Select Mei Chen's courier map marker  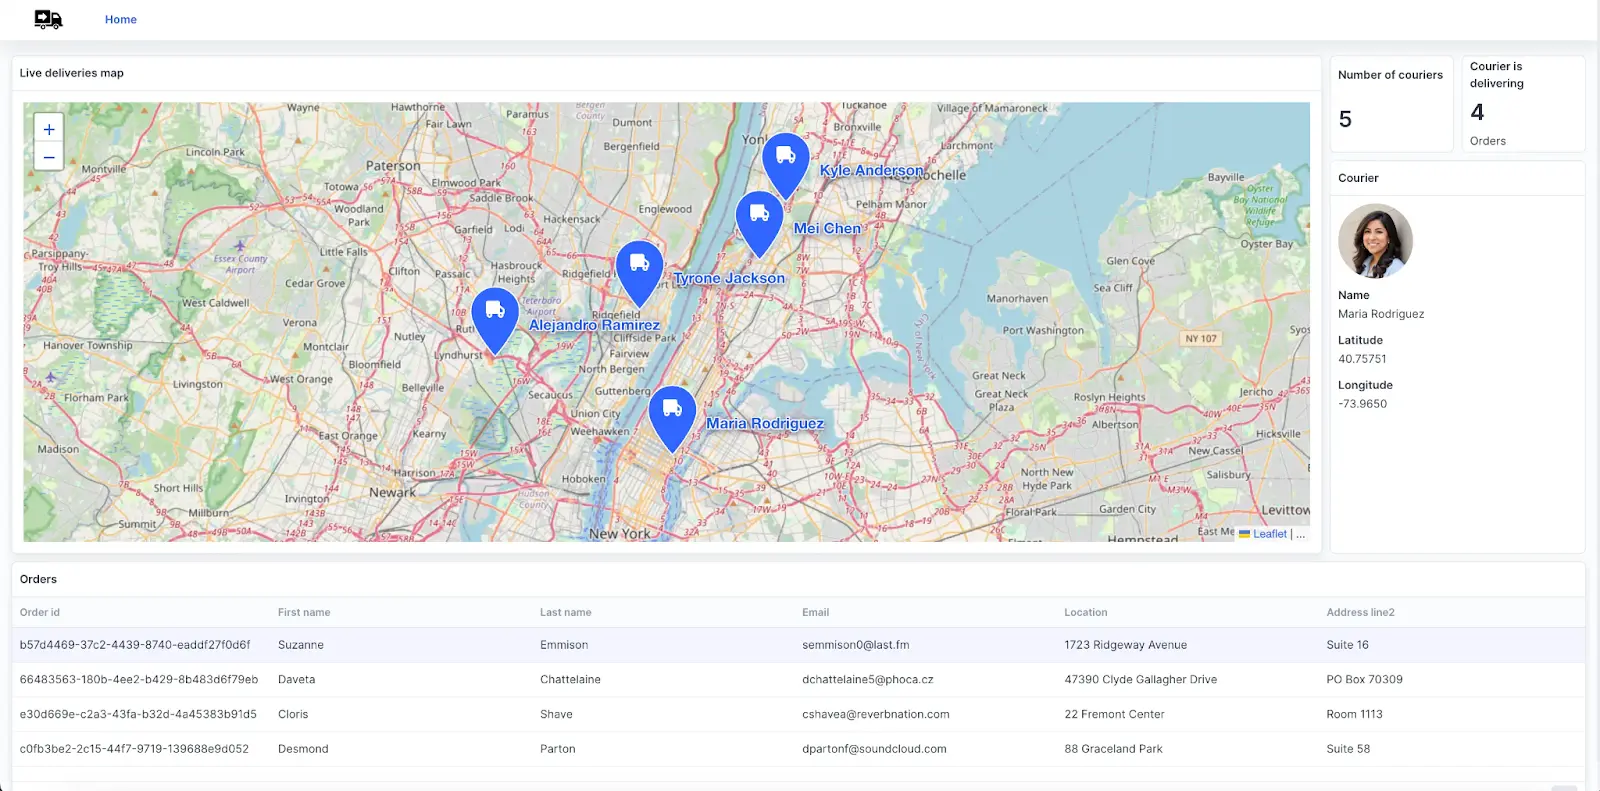pos(759,224)
